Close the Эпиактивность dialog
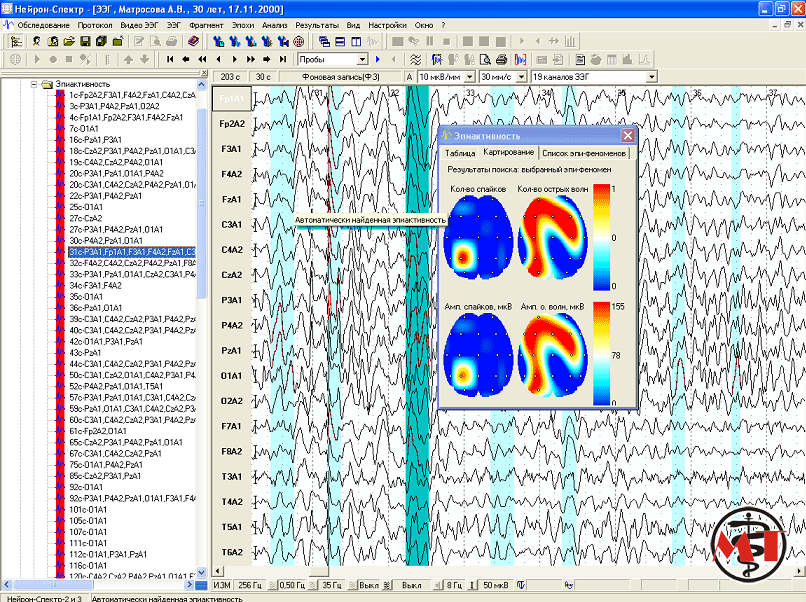The image size is (806, 602). (628, 136)
